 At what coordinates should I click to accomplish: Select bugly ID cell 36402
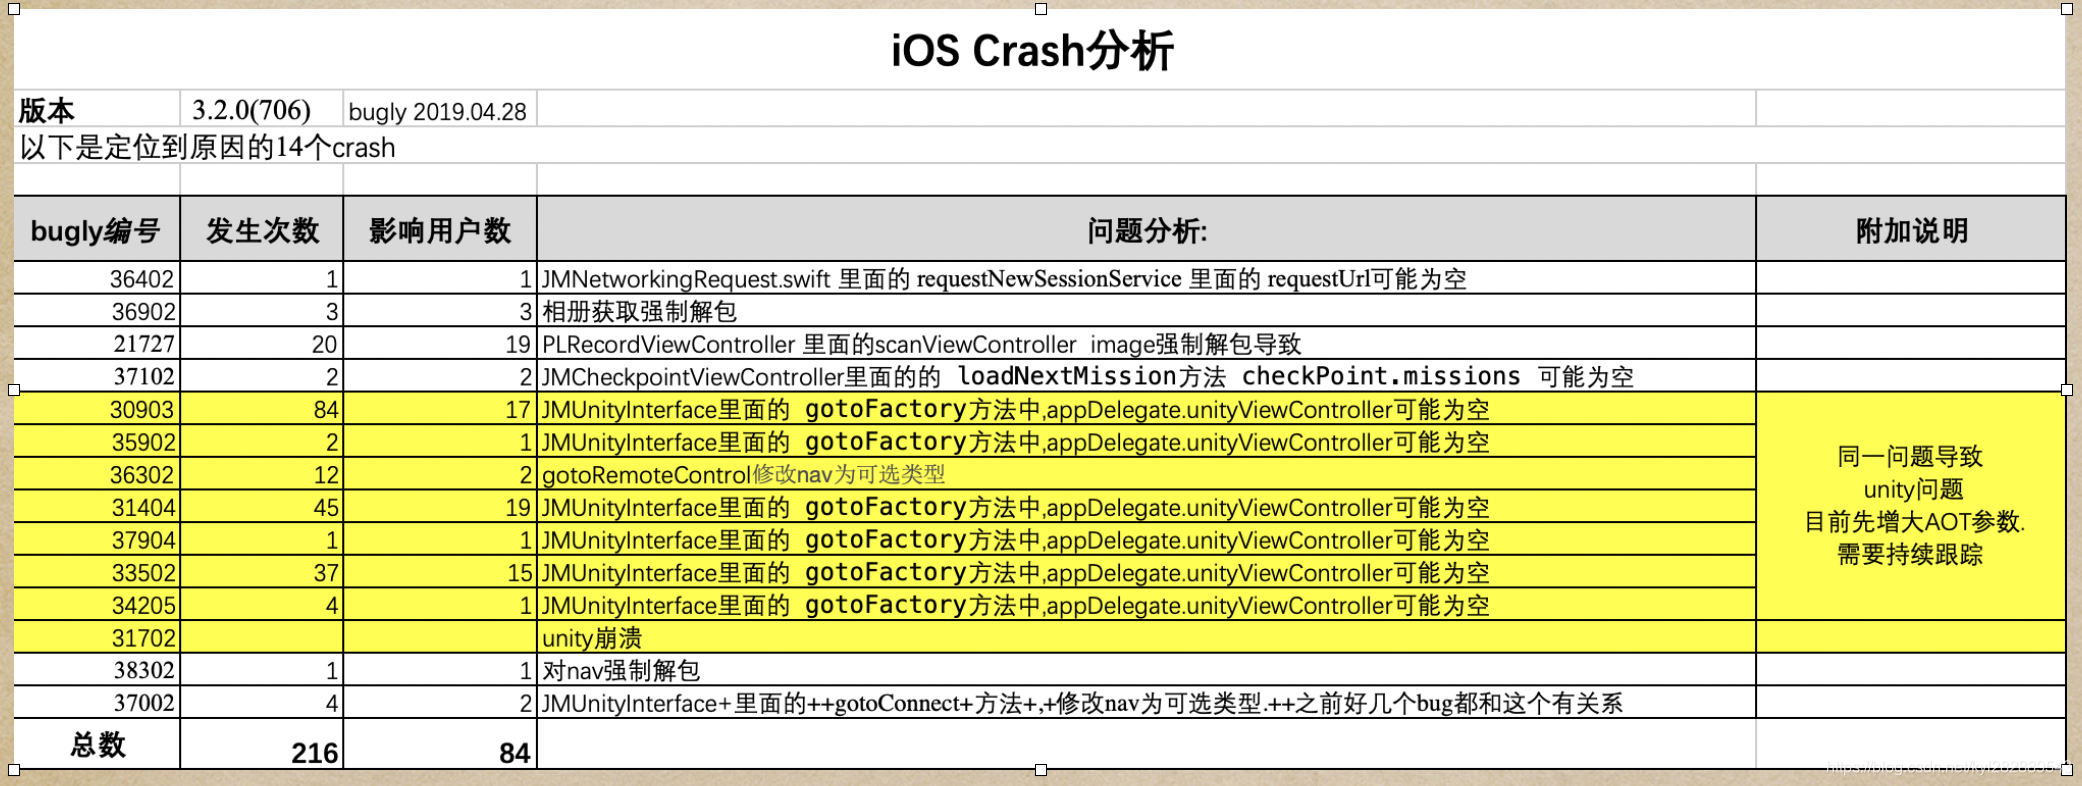pos(97,278)
